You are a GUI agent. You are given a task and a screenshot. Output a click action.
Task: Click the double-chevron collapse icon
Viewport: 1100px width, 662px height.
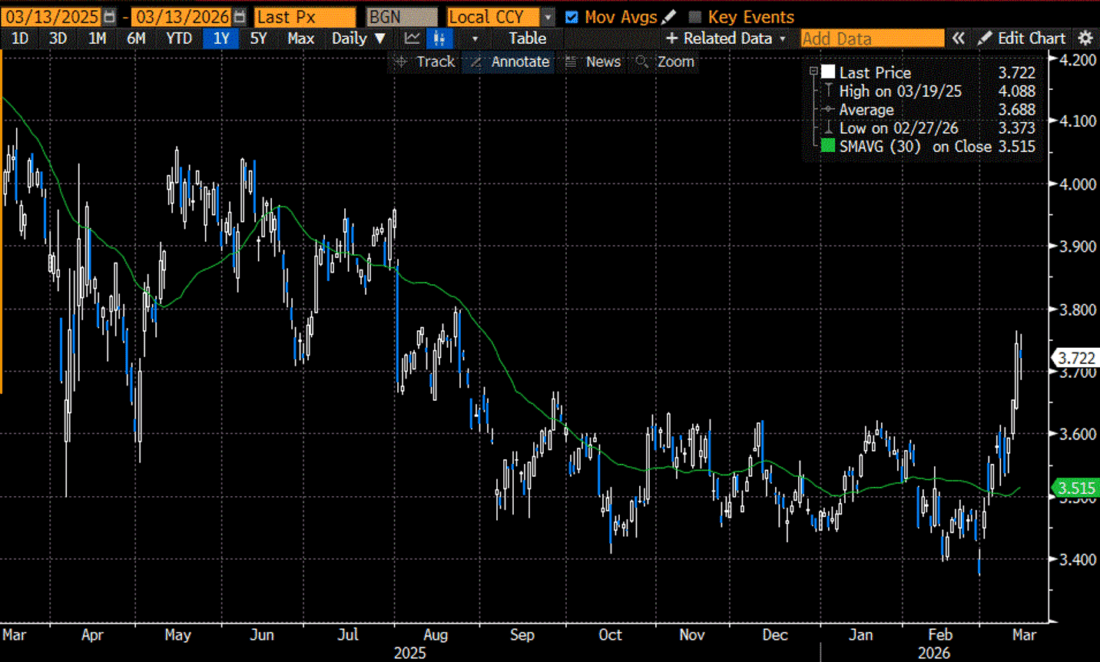(958, 38)
